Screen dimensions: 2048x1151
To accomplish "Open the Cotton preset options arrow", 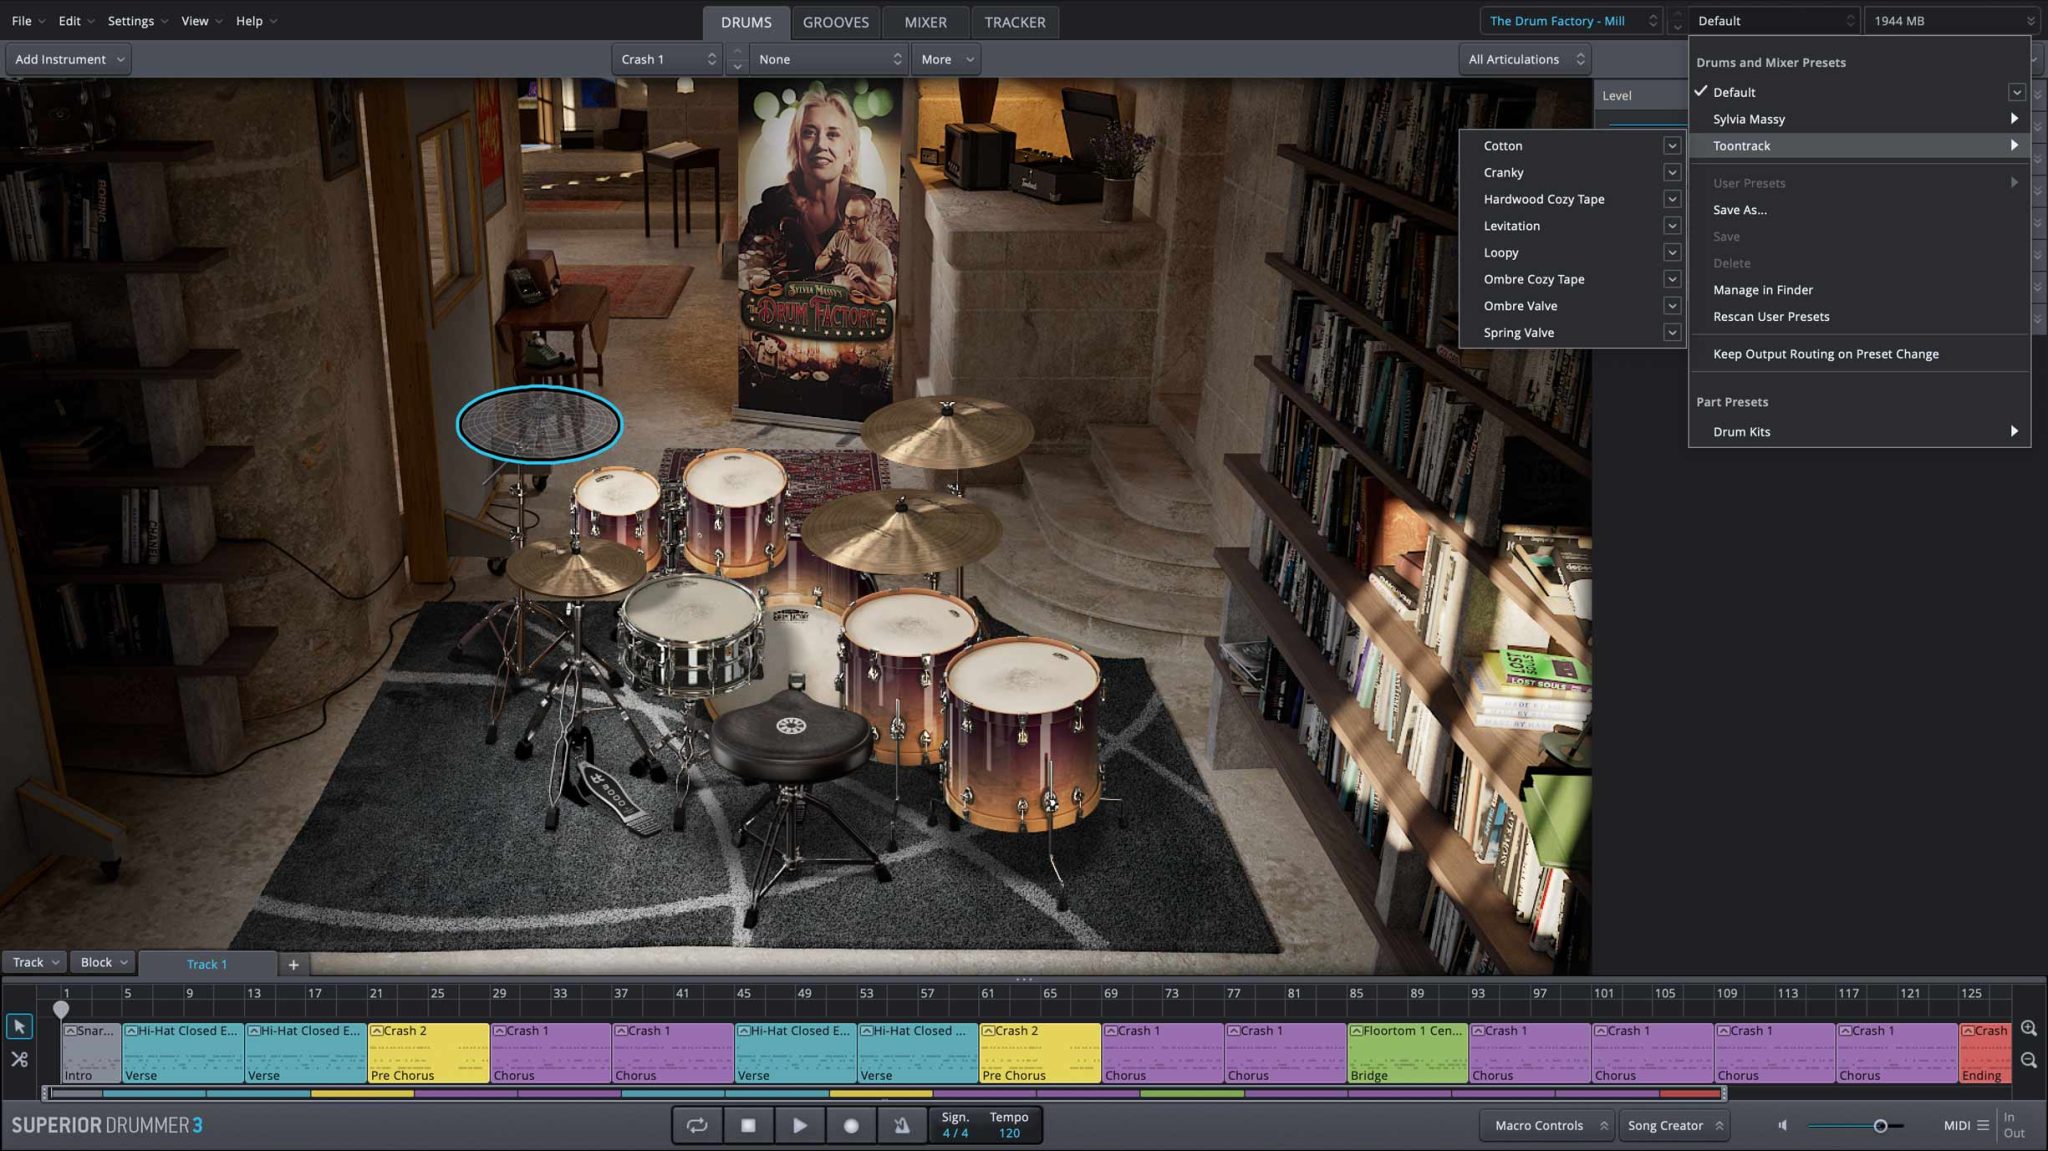I will coord(1671,146).
